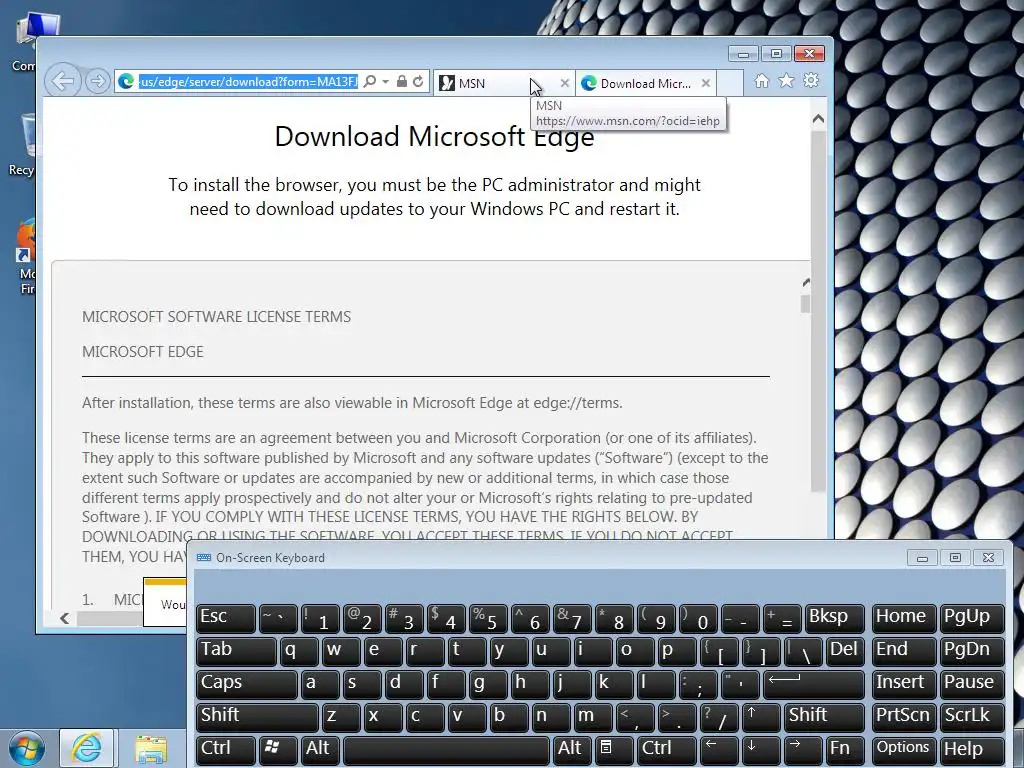Open the Windows Start button

coord(27,748)
